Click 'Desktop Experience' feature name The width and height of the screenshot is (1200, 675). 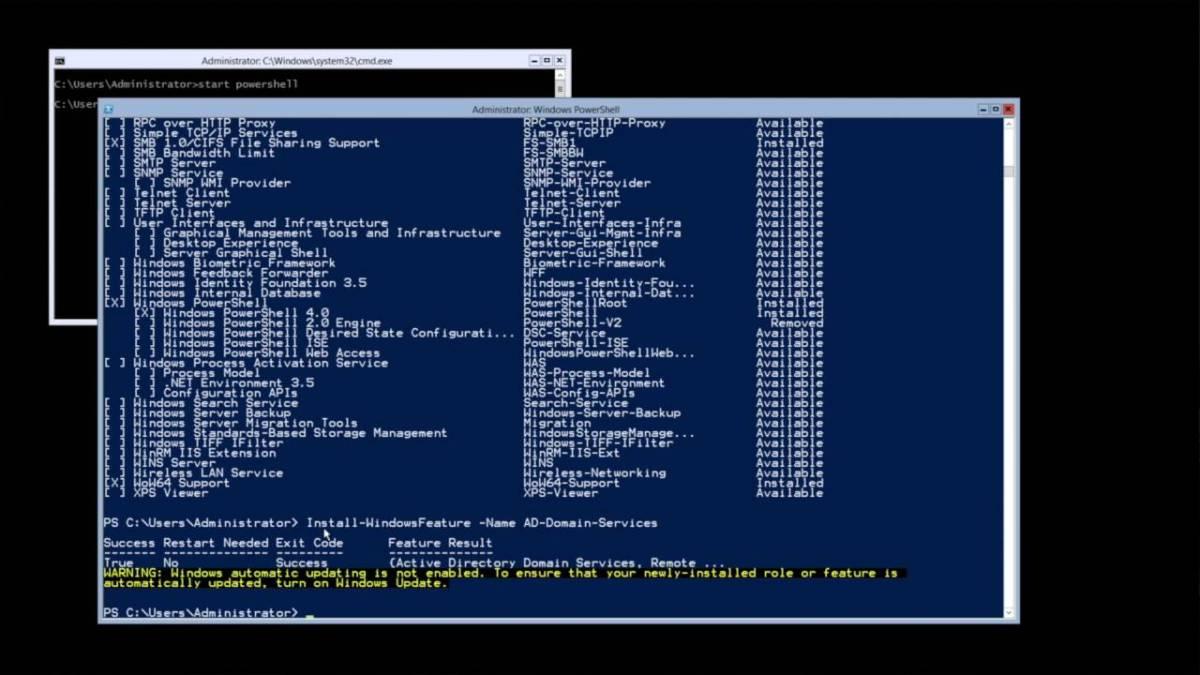pos(231,243)
